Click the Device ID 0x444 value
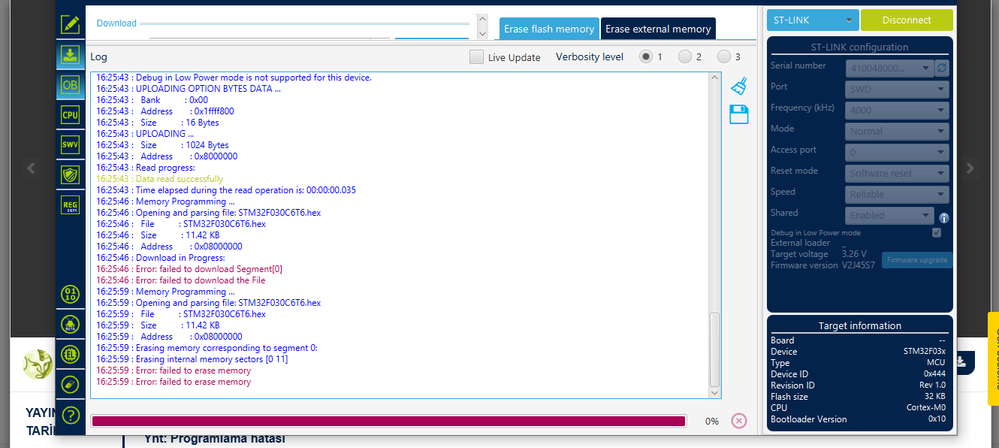 tap(935, 374)
